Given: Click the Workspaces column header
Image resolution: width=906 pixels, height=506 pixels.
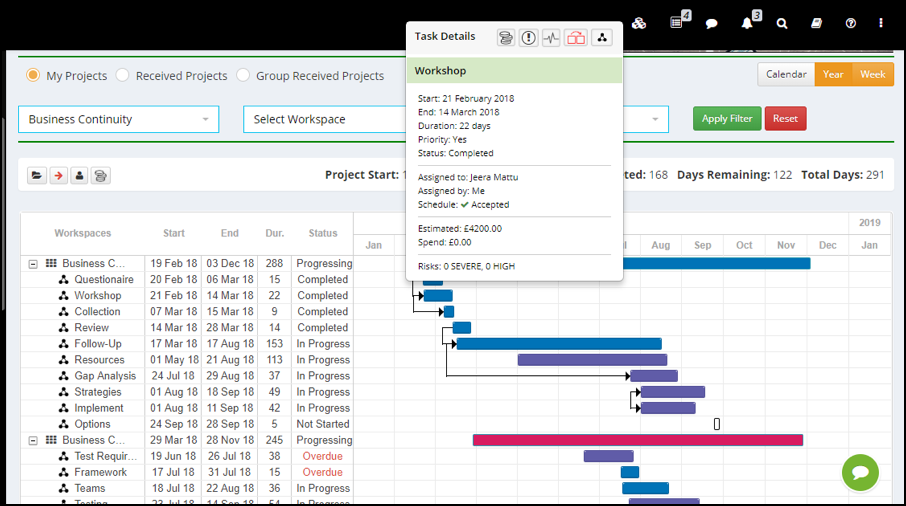Looking at the screenshot, I should coord(83,233).
